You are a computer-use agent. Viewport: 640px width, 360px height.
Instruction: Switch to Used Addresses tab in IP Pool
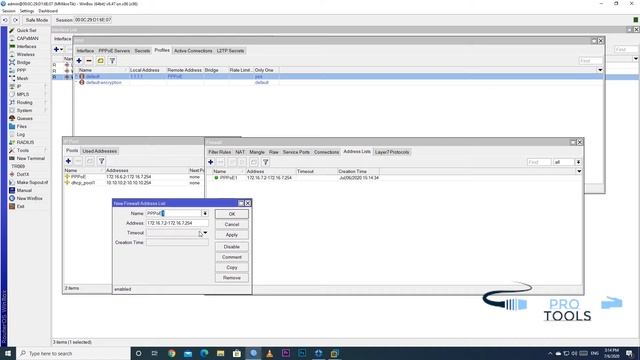tap(100, 151)
